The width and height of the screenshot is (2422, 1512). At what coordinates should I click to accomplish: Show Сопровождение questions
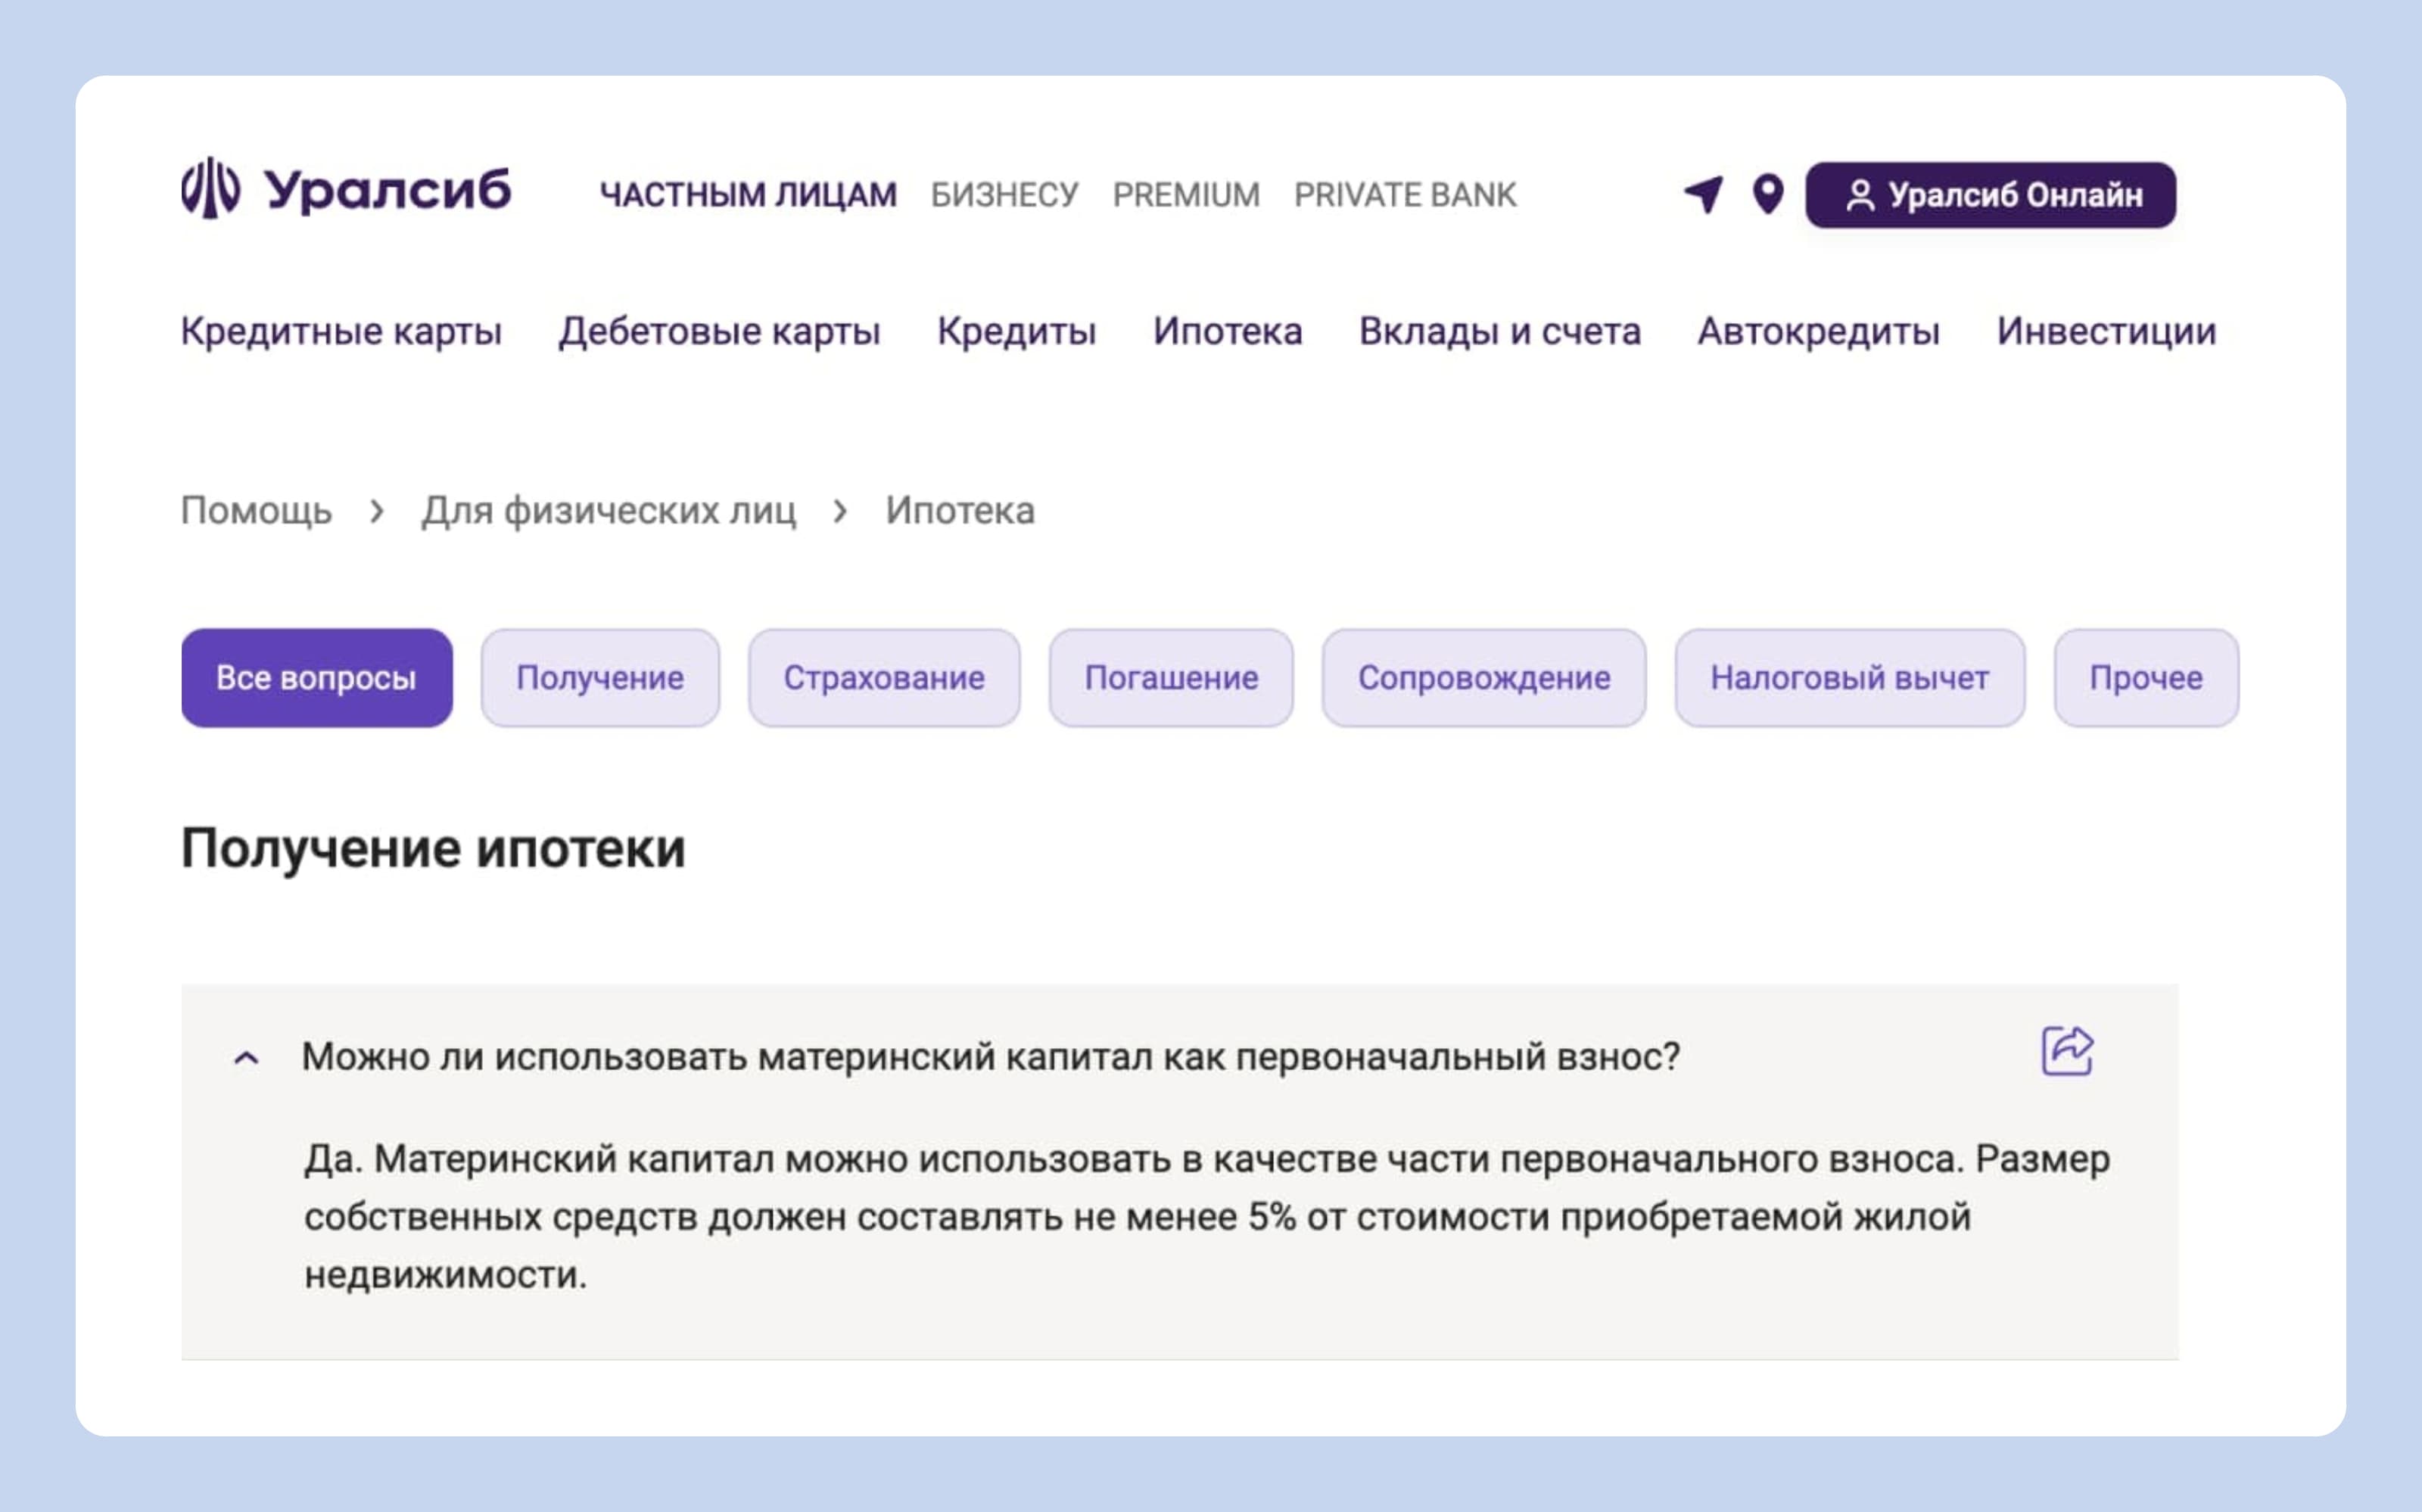(x=1484, y=678)
